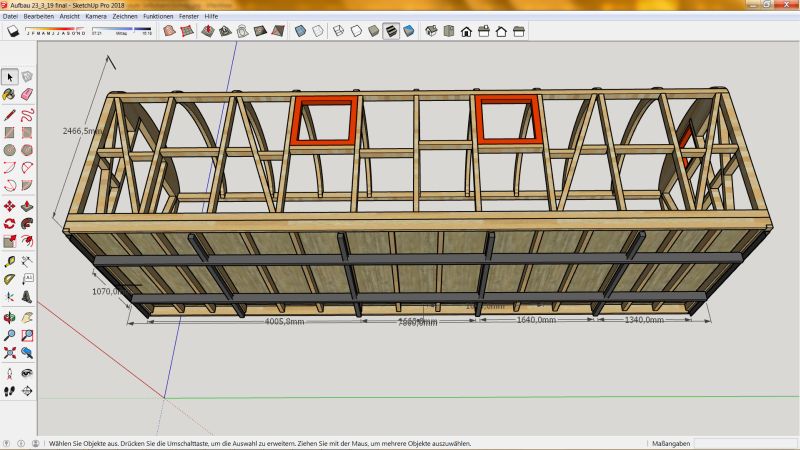Toggle Shaded With Textures style
This screenshot has height=450, width=800.
[391, 31]
